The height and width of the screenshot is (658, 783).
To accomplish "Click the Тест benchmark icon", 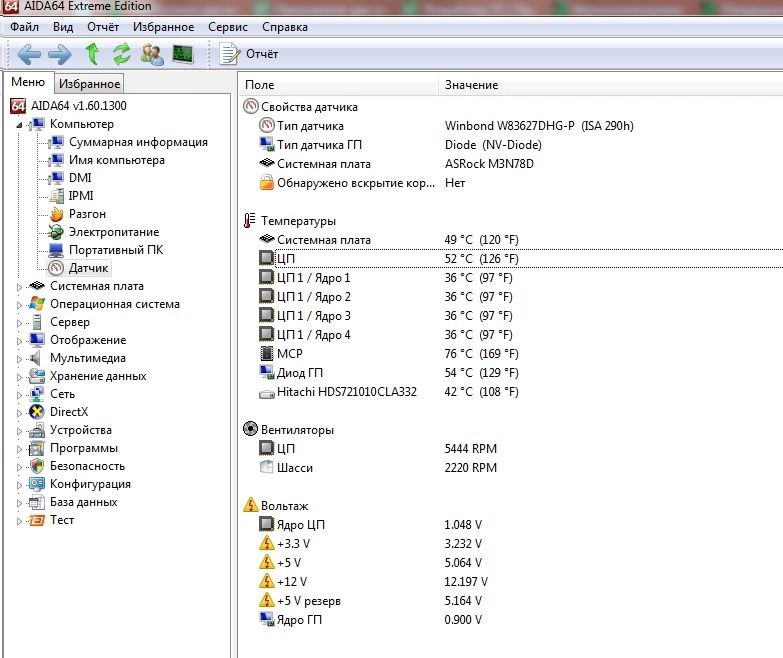I will click(x=36, y=520).
